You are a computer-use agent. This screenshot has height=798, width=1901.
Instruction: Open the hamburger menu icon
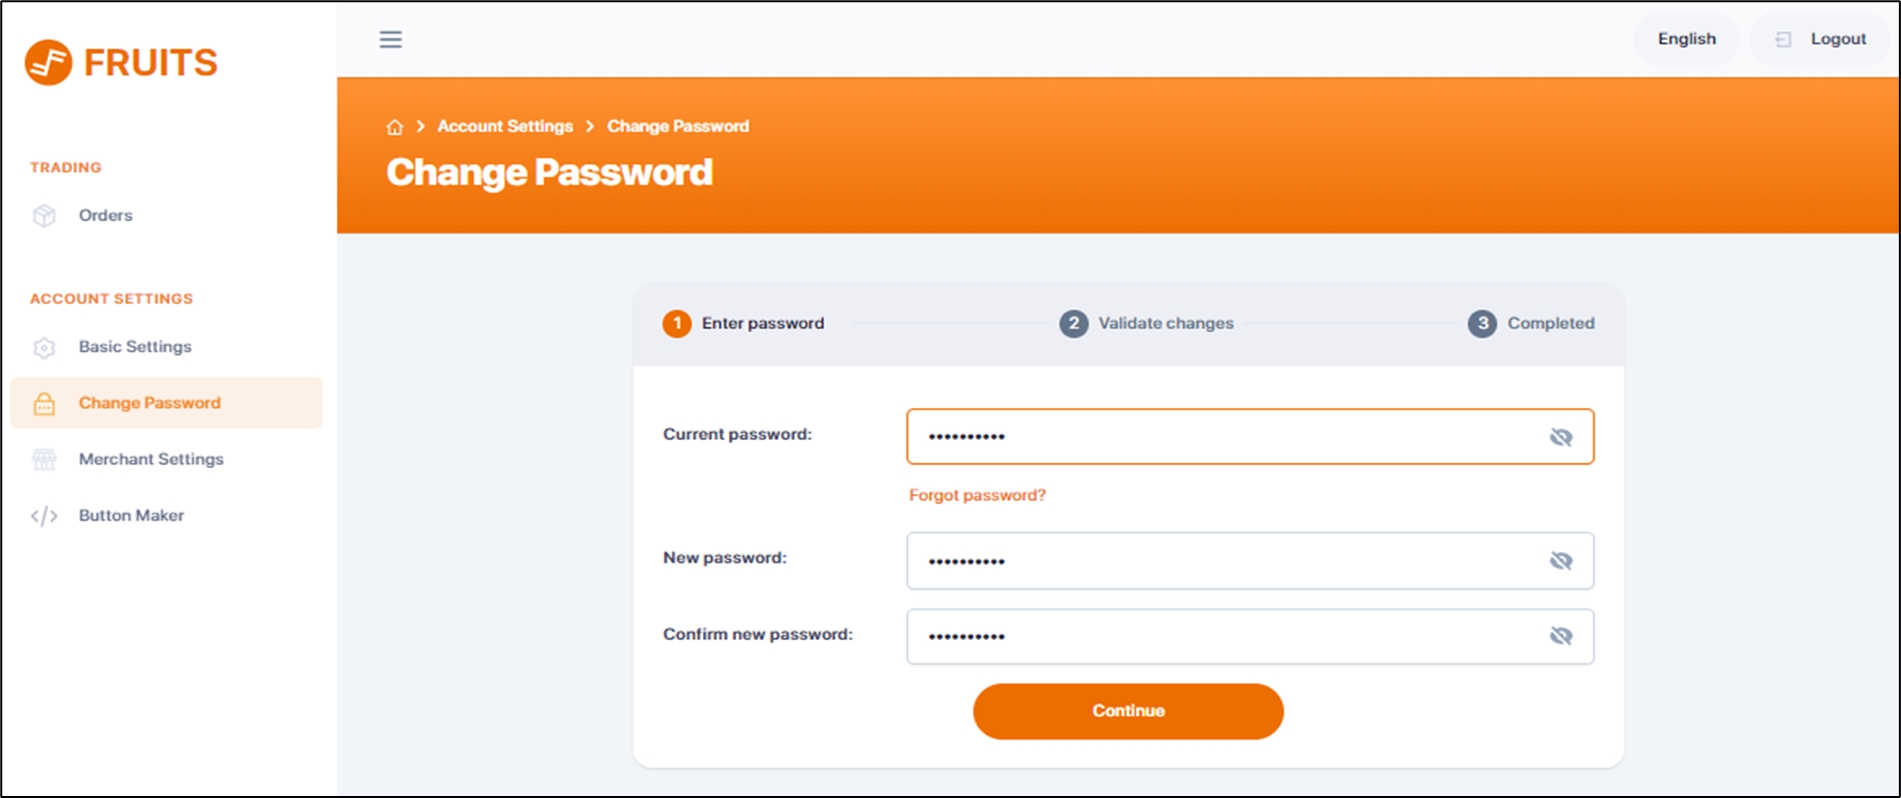tap(391, 39)
